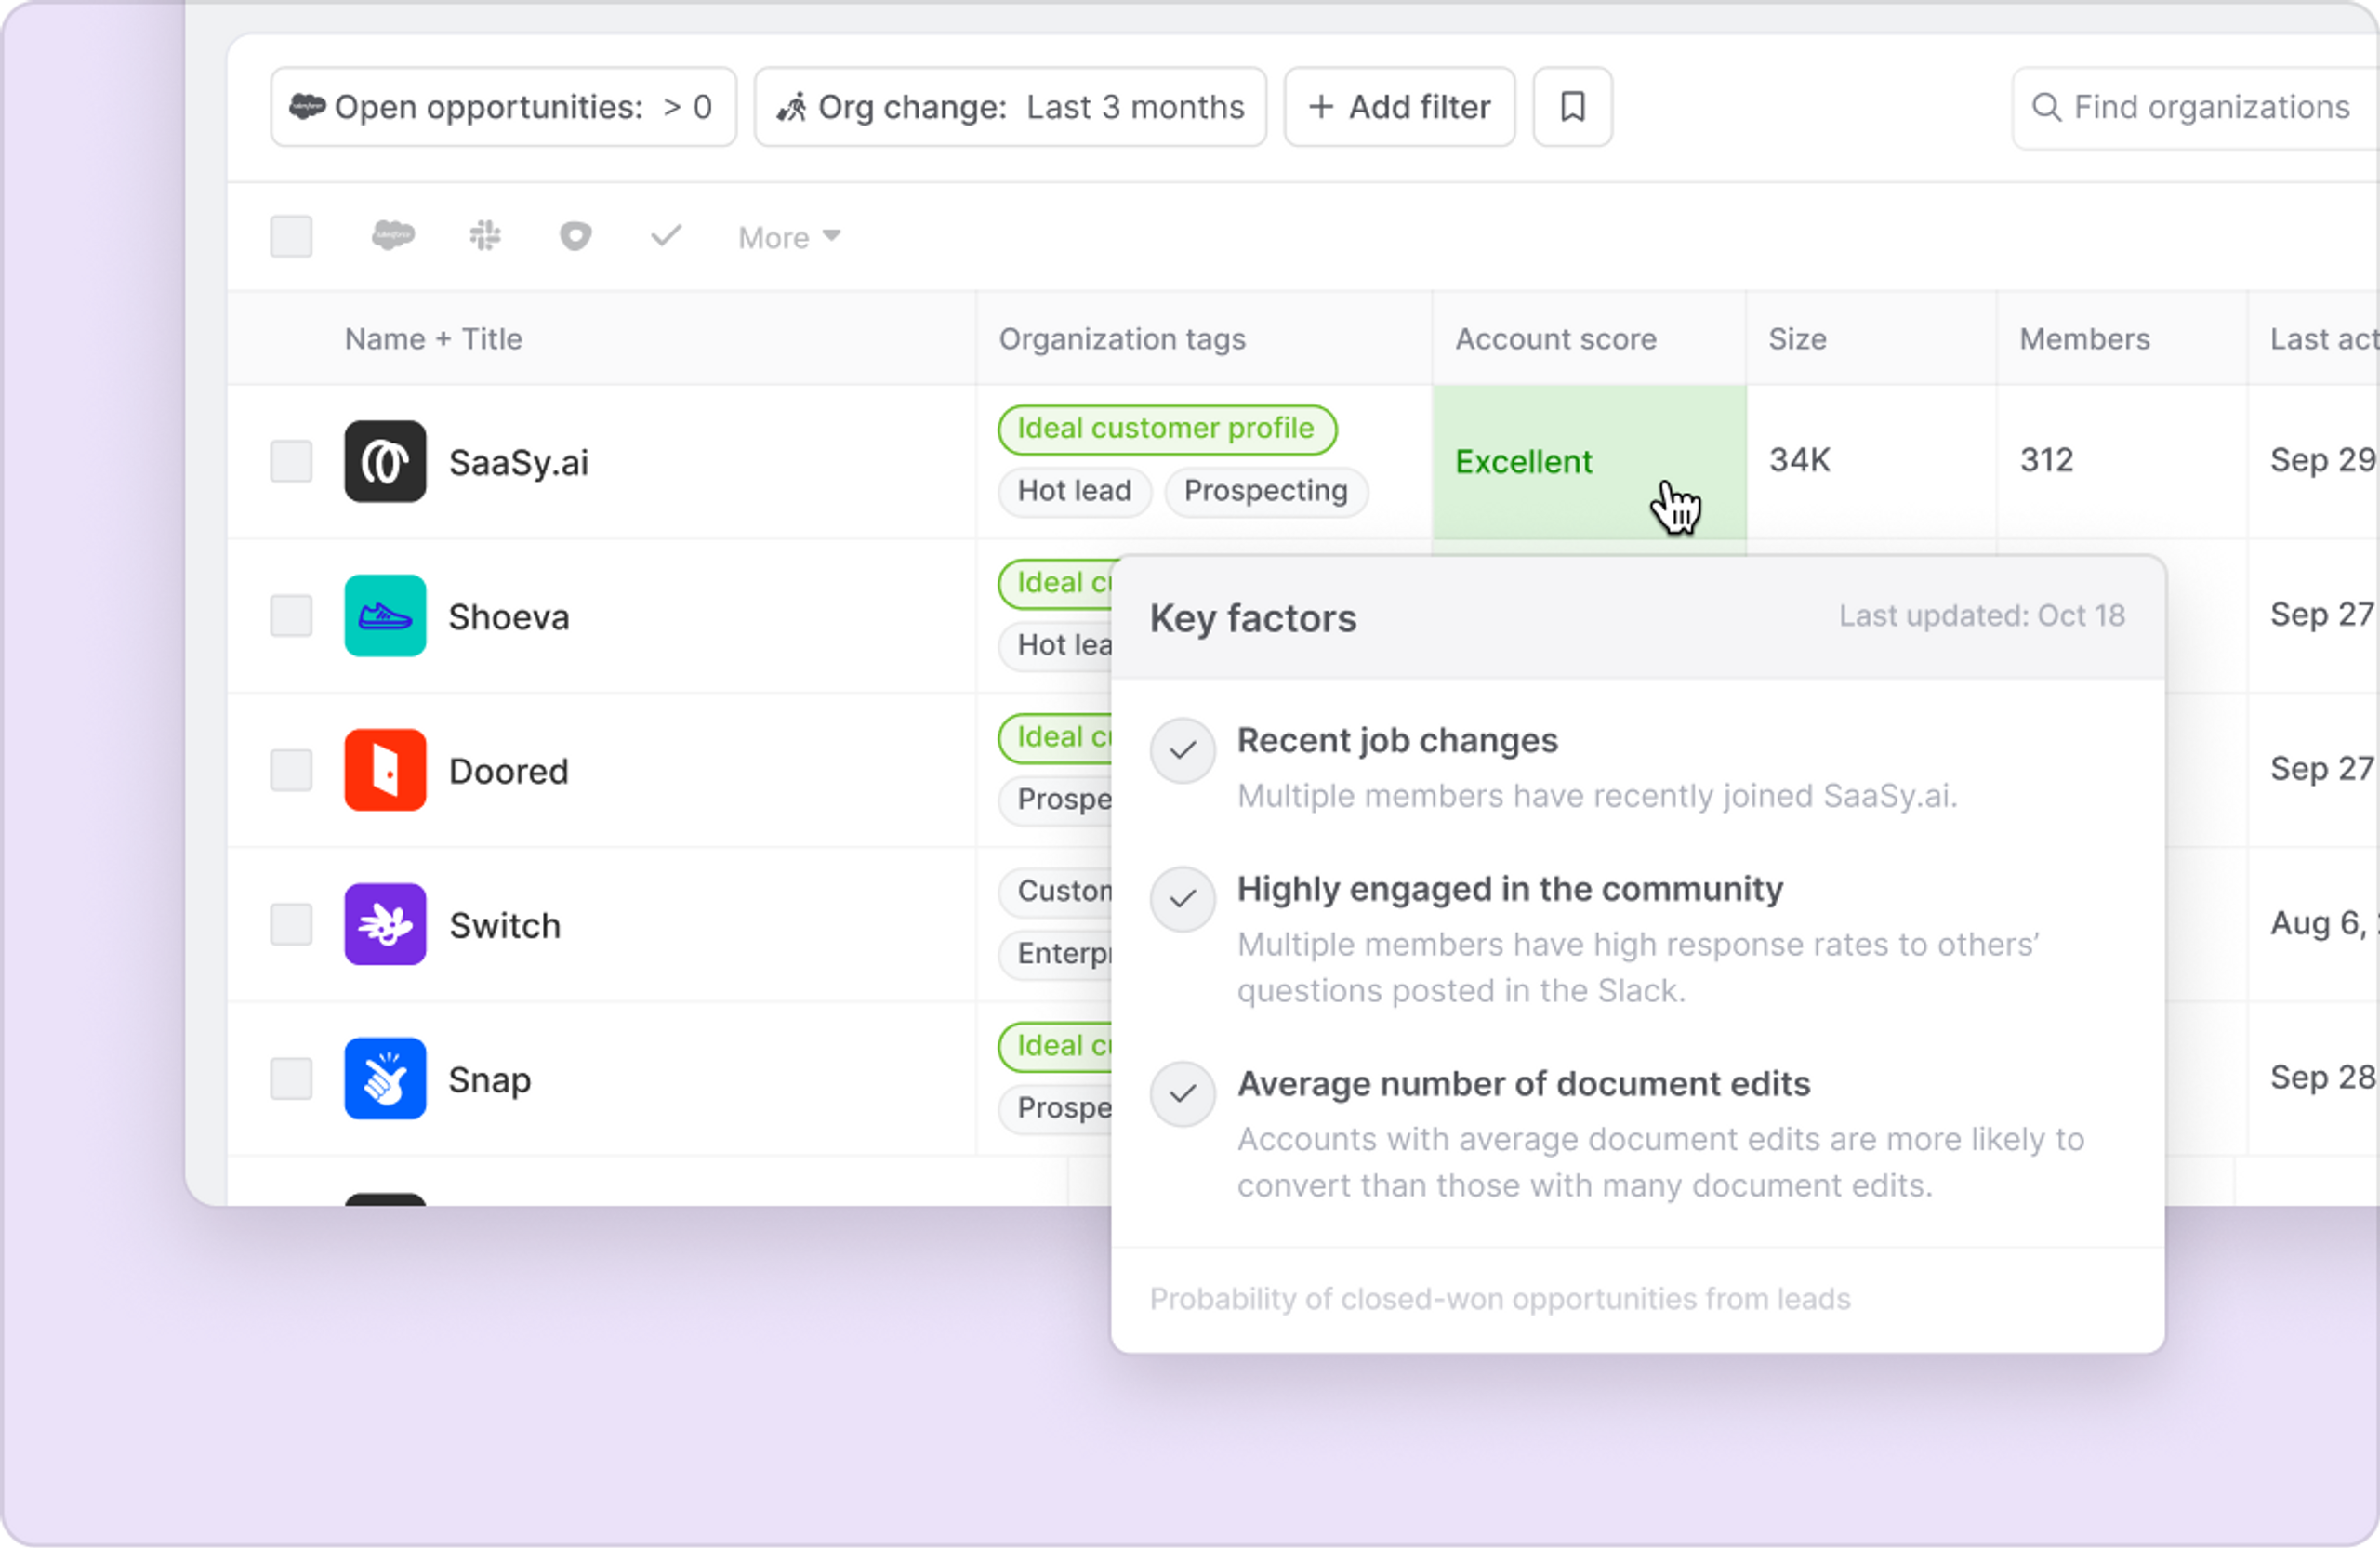Sort by Account score column header
The height and width of the screenshot is (1548, 2380).
coord(1555,339)
